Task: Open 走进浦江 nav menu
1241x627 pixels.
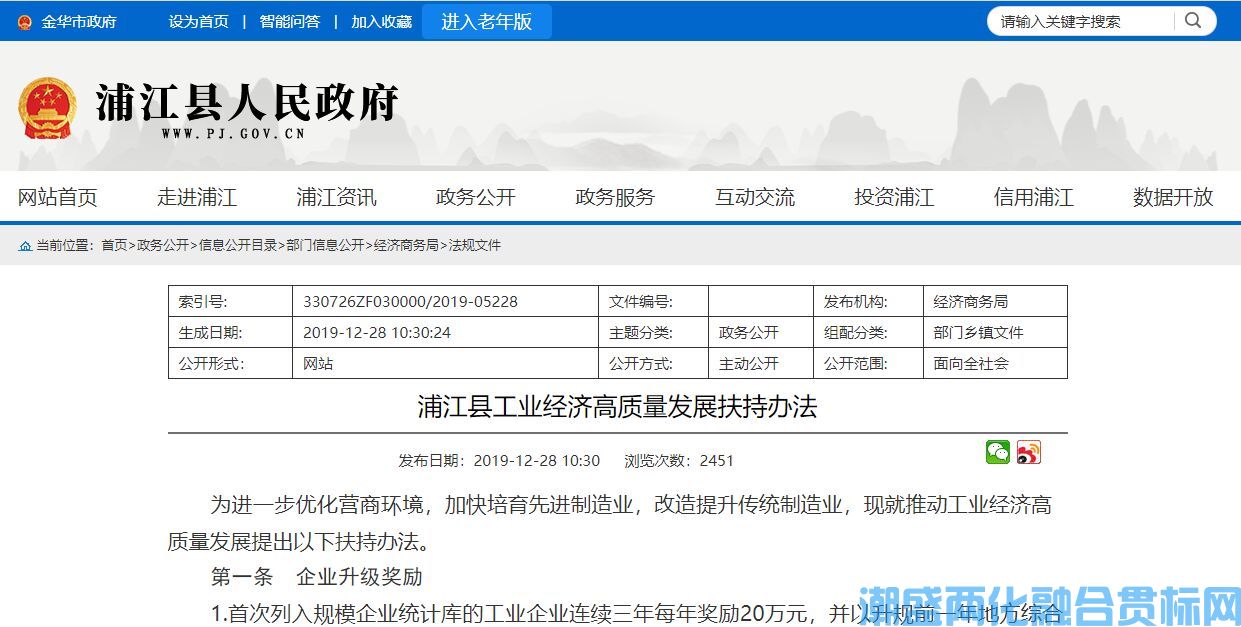Action: point(197,197)
